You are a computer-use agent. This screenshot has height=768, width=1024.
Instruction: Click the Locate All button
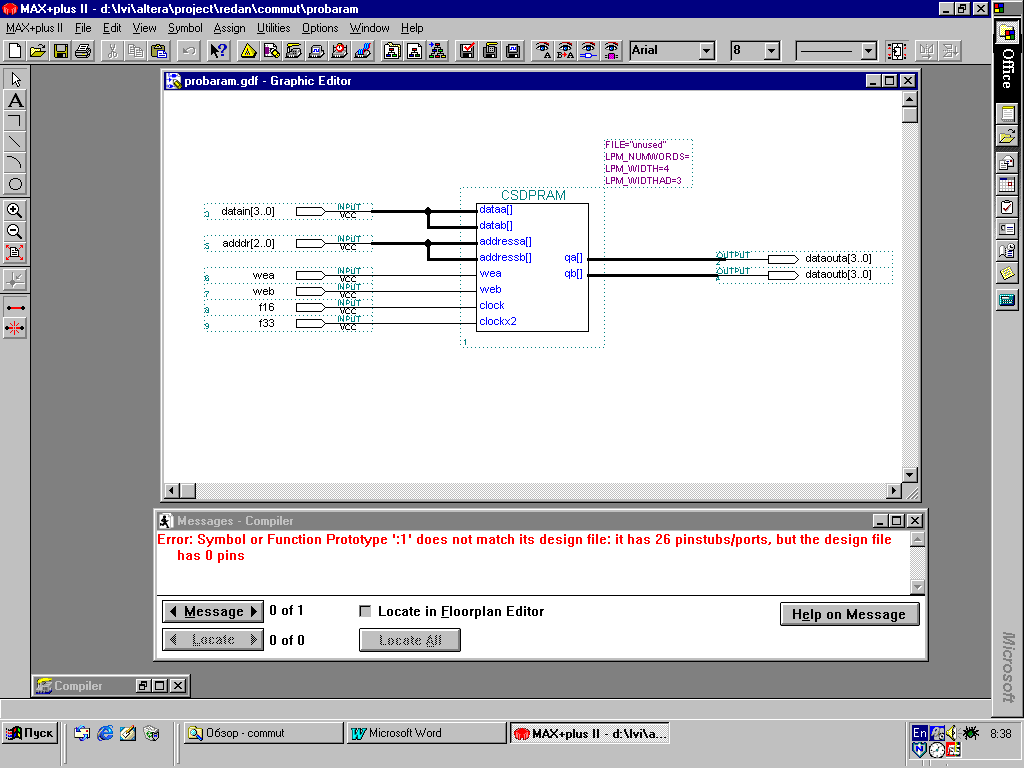point(409,640)
